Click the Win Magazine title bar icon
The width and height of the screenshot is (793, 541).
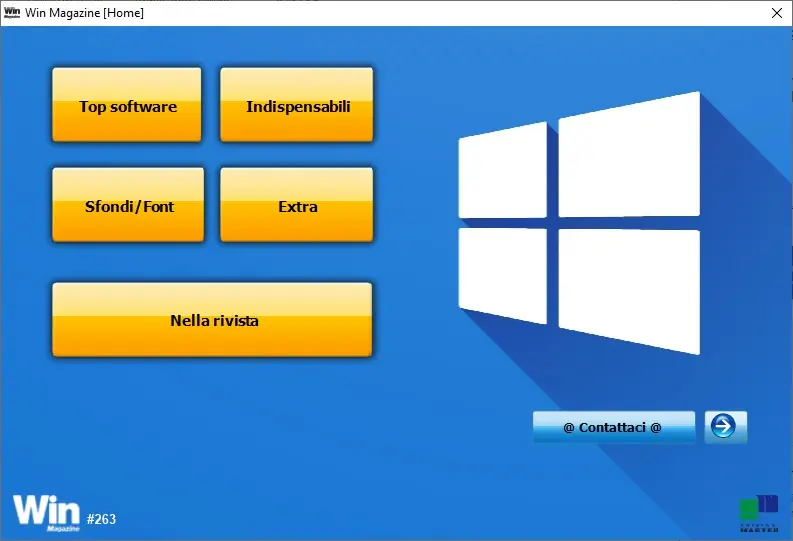pyautogui.click(x=12, y=13)
